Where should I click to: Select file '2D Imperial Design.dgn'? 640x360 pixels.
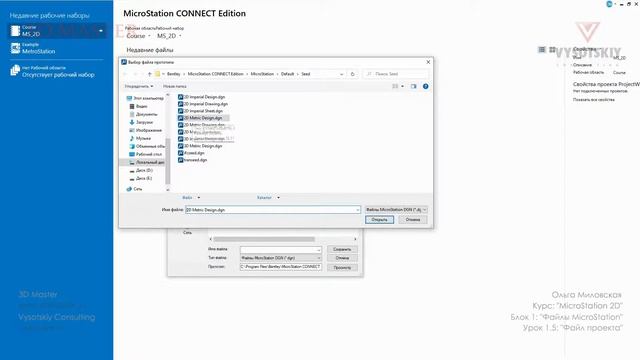(202, 97)
